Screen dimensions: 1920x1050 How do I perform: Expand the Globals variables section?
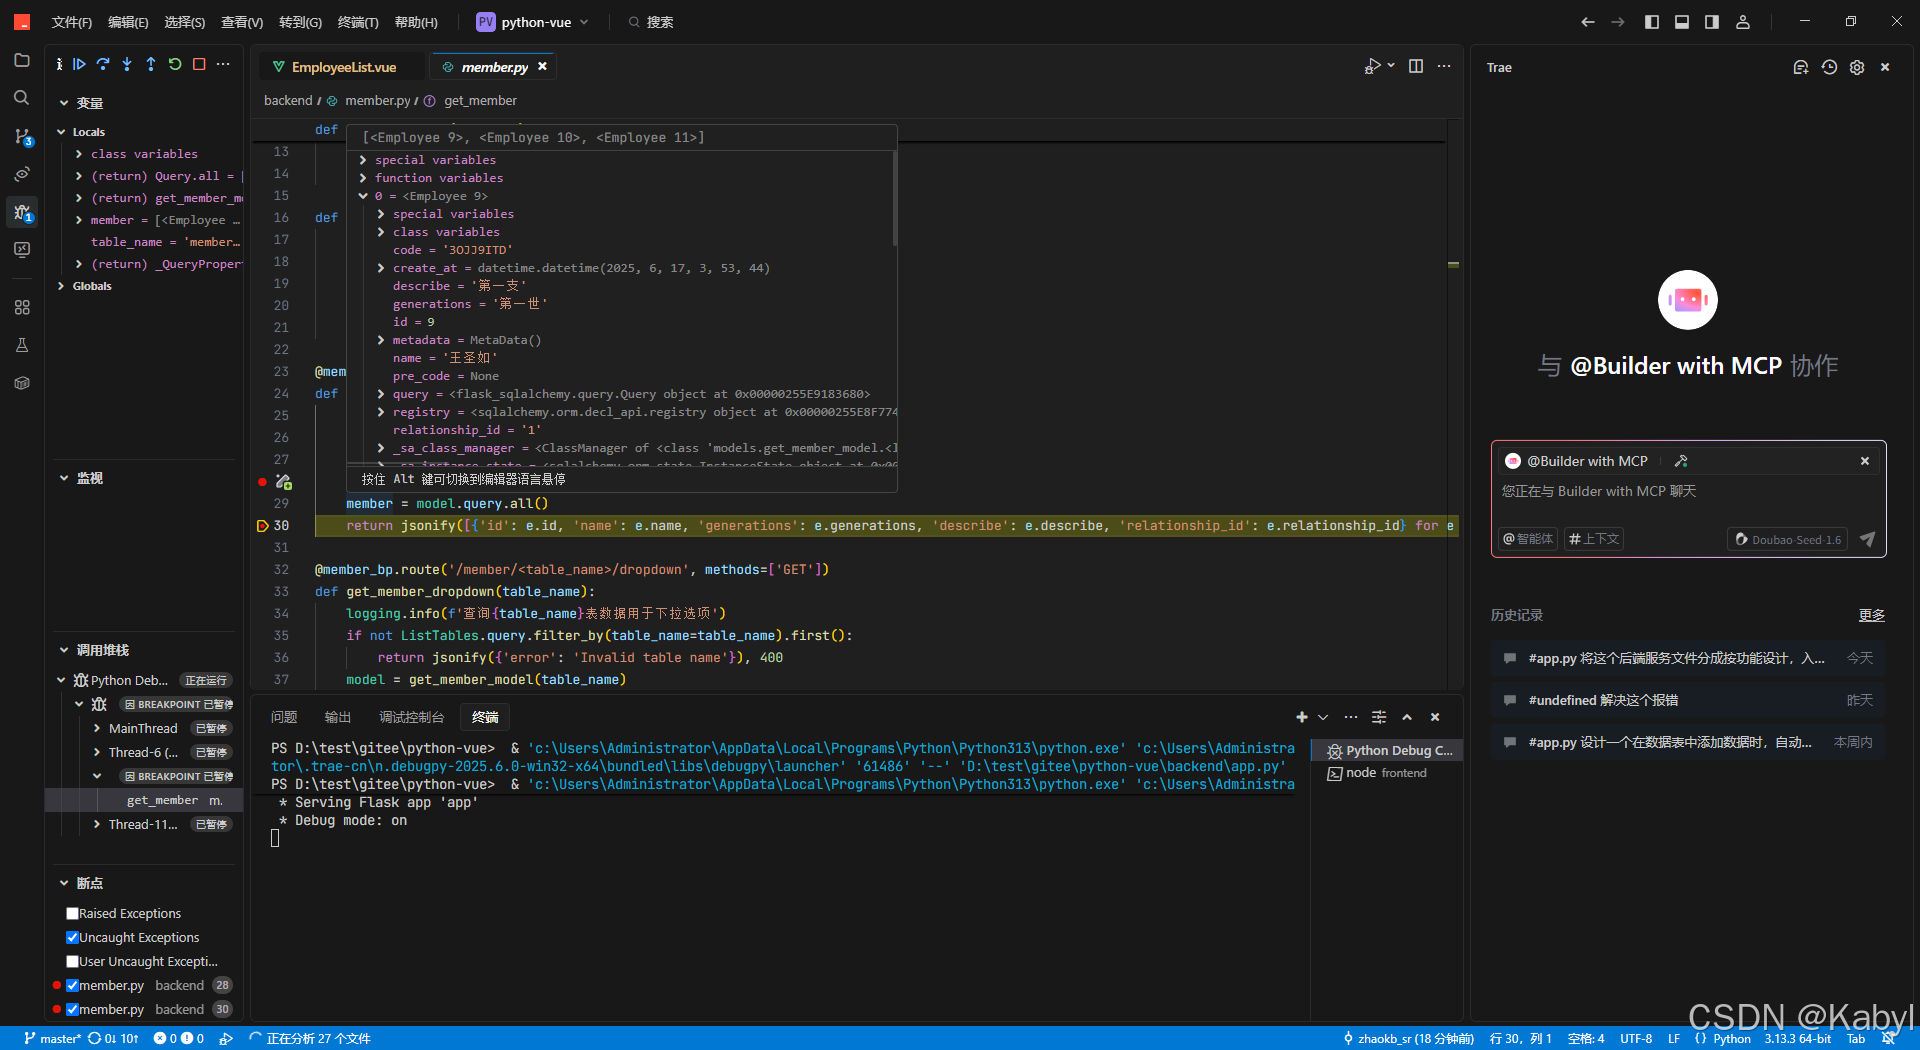click(60, 286)
